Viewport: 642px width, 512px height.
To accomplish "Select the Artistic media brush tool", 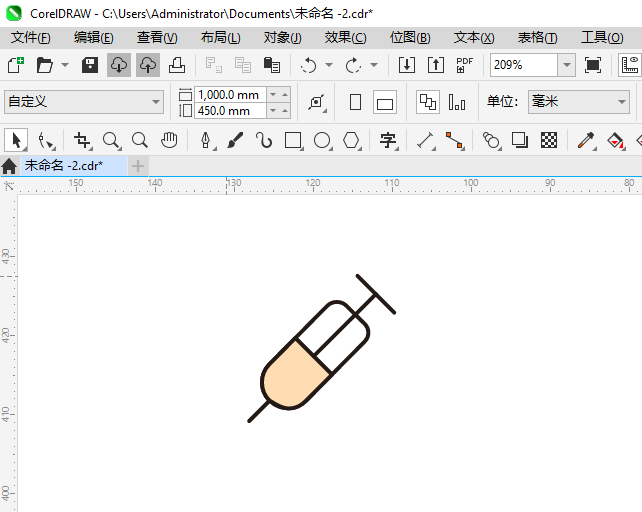I will pos(235,140).
